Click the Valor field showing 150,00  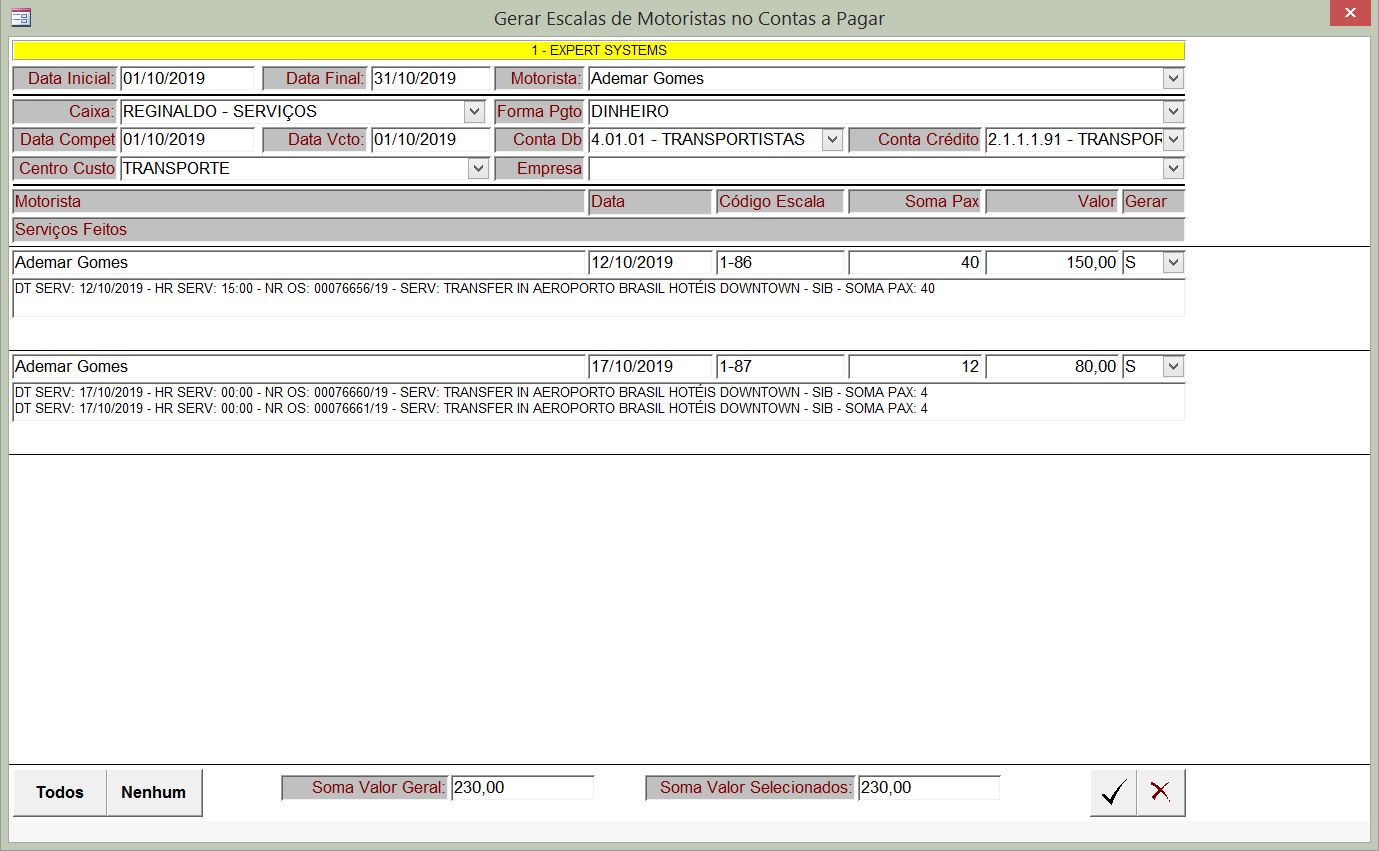[x=1051, y=263]
